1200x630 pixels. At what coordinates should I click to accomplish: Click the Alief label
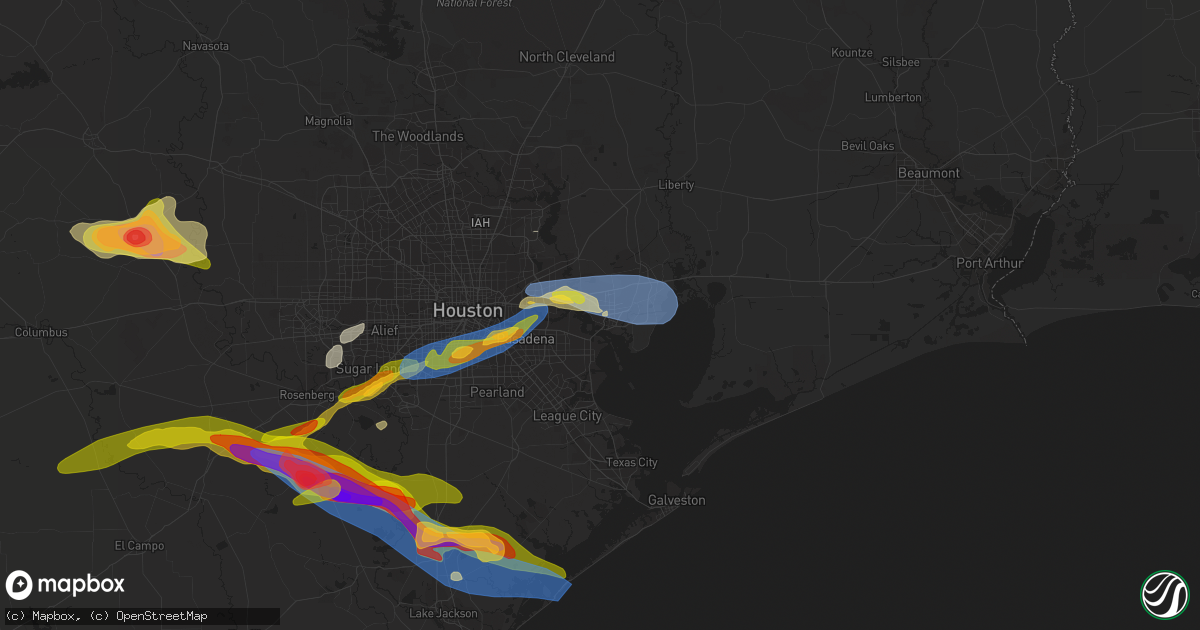(384, 330)
